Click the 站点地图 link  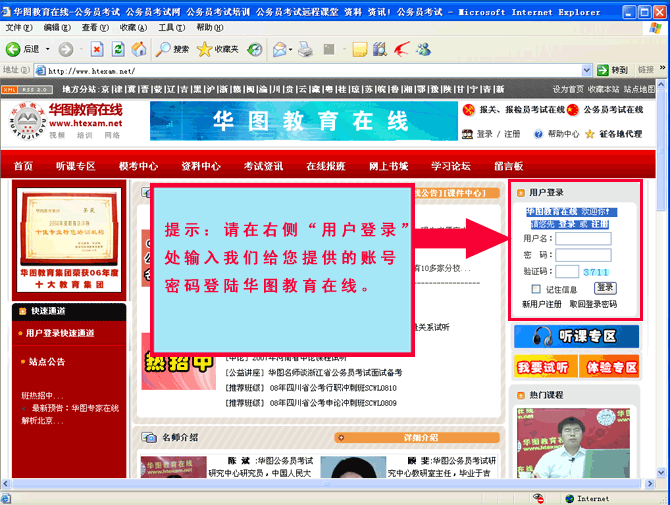tap(639, 89)
